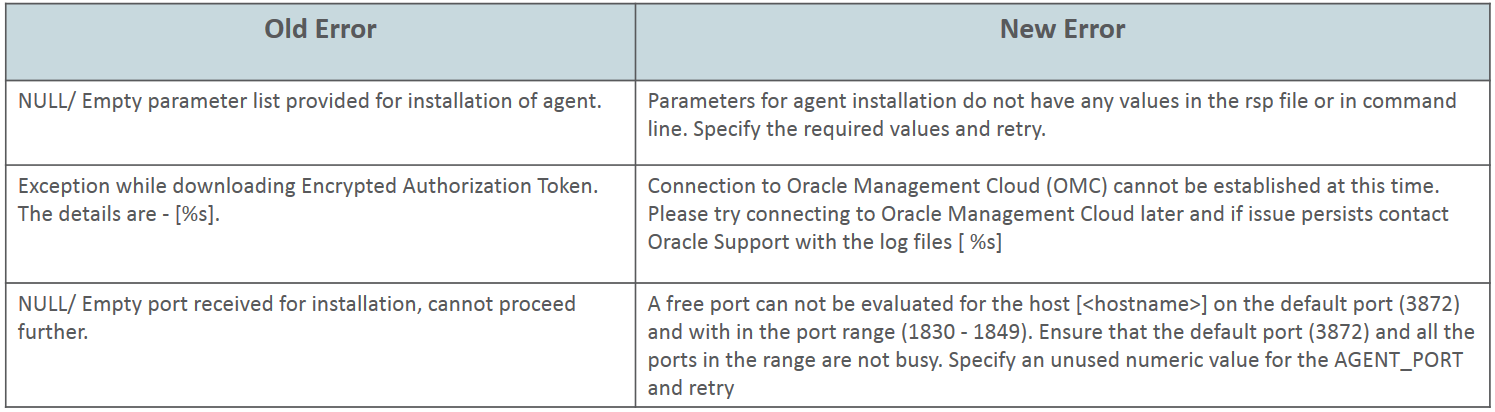This screenshot has width=1495, height=412.
Task: Select the 'Parameters for agent installation' cell
Action: [1052, 112]
